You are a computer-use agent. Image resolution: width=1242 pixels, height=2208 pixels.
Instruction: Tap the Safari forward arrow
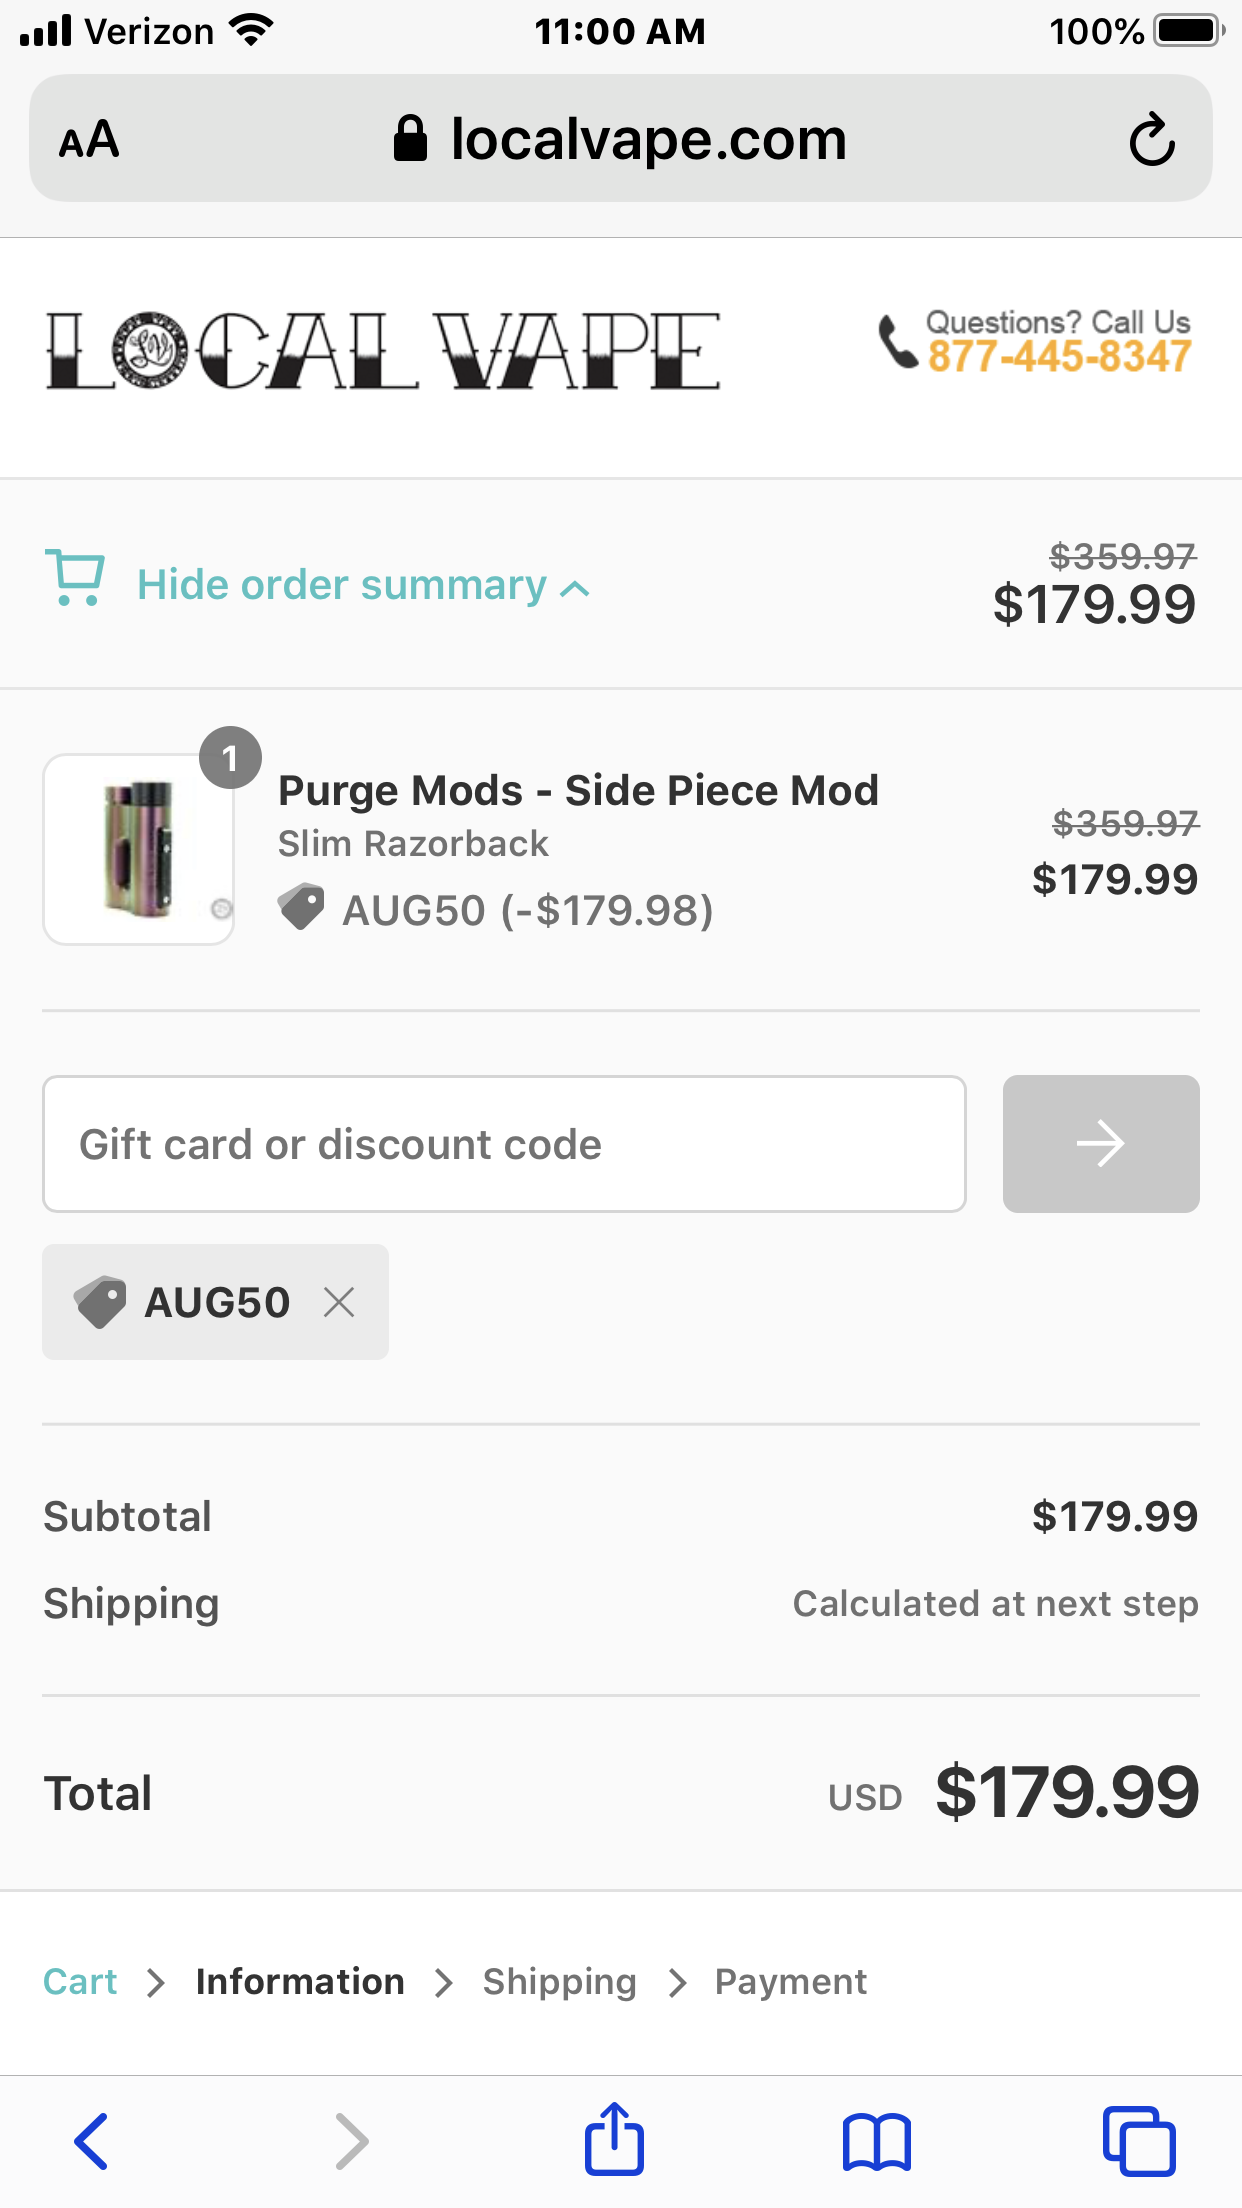click(351, 2141)
